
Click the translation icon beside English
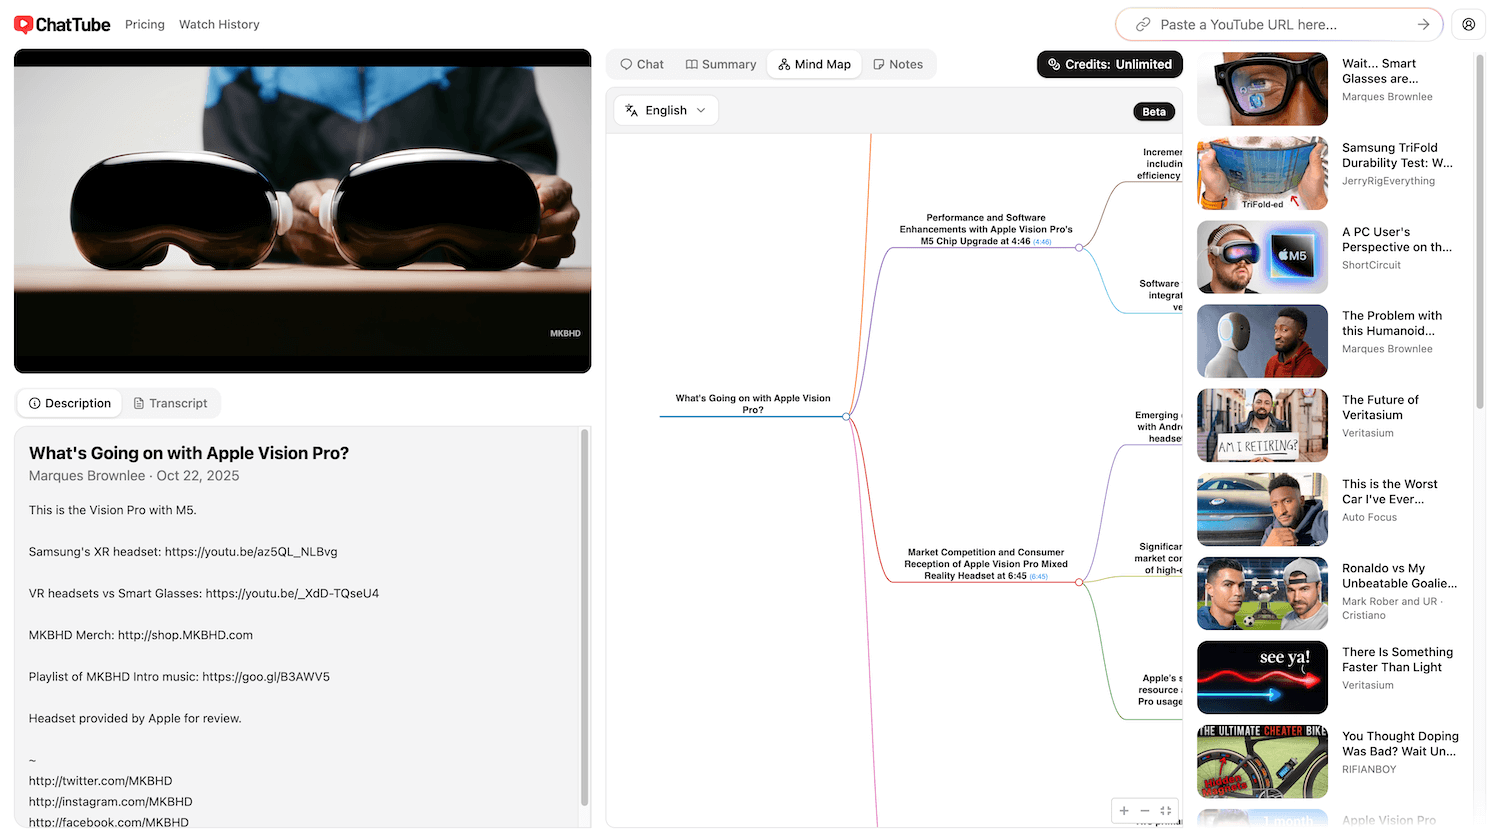631,110
